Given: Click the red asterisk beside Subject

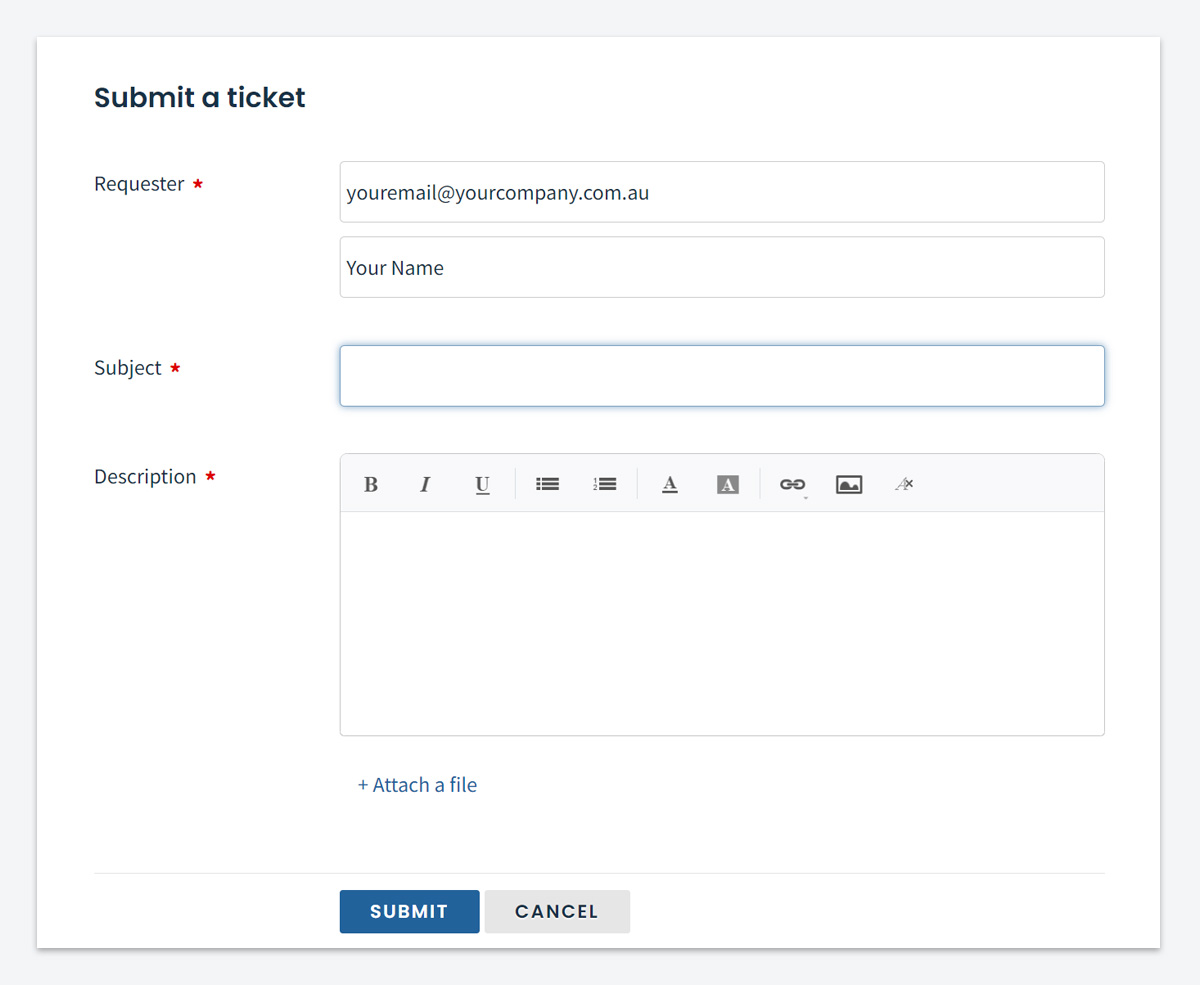Looking at the screenshot, I should pyautogui.click(x=175, y=368).
